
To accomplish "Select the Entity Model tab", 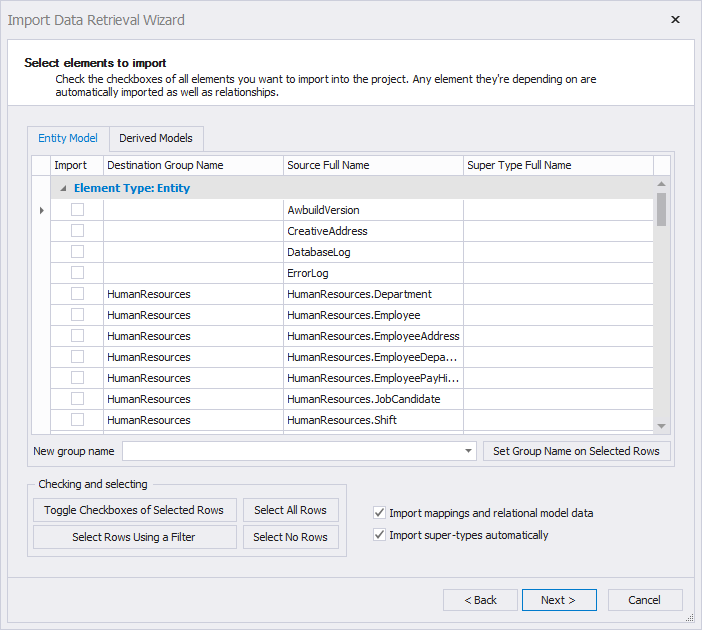I will (x=68, y=138).
